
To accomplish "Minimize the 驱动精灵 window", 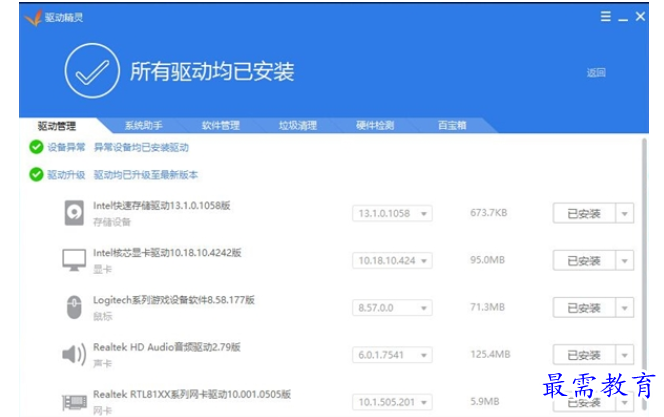I will pos(622,17).
